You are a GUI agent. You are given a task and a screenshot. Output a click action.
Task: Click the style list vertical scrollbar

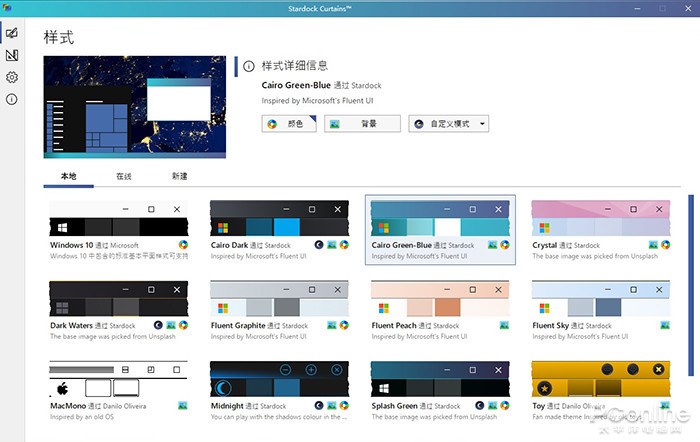click(691, 286)
